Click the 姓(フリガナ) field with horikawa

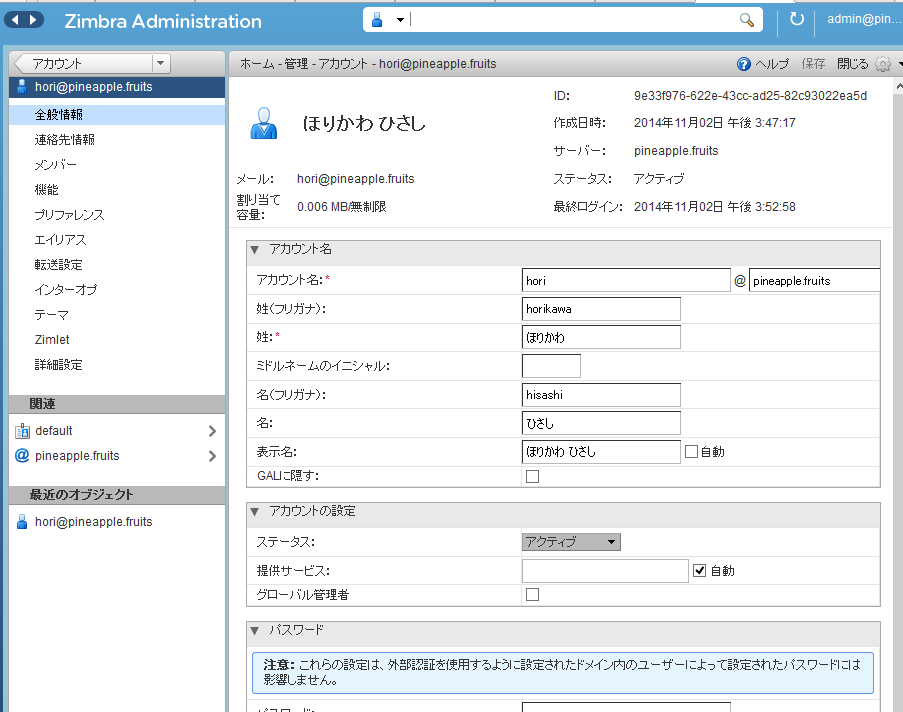(601, 309)
